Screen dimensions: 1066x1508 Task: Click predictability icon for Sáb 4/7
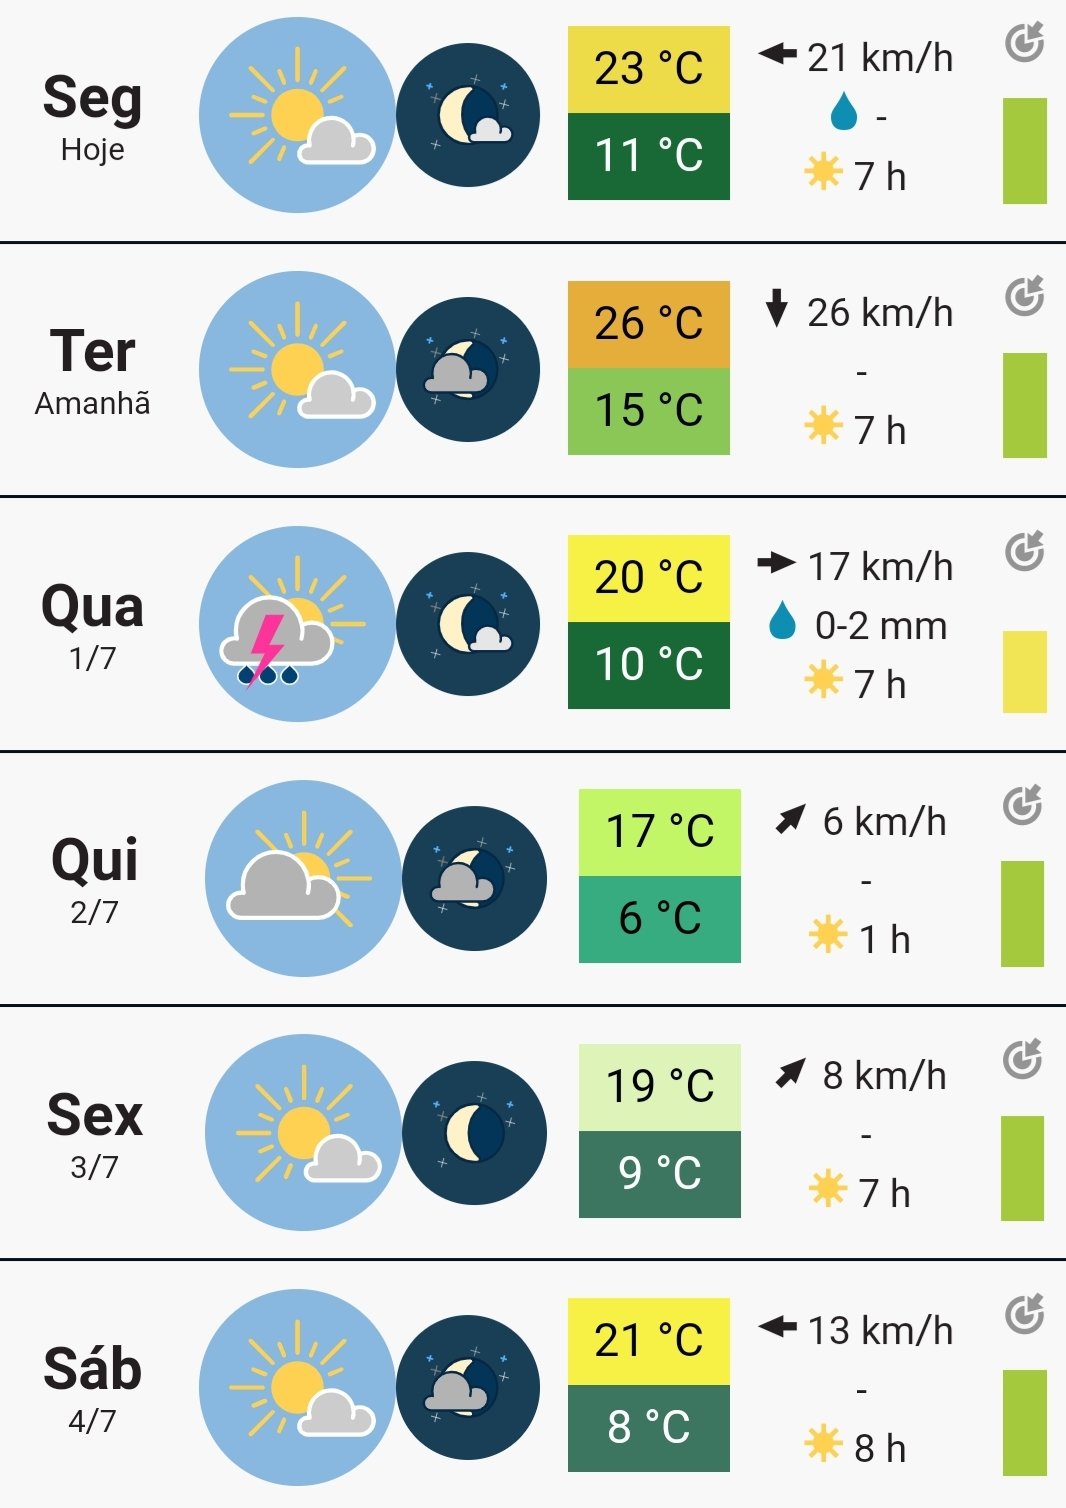pyautogui.click(x=1025, y=1314)
